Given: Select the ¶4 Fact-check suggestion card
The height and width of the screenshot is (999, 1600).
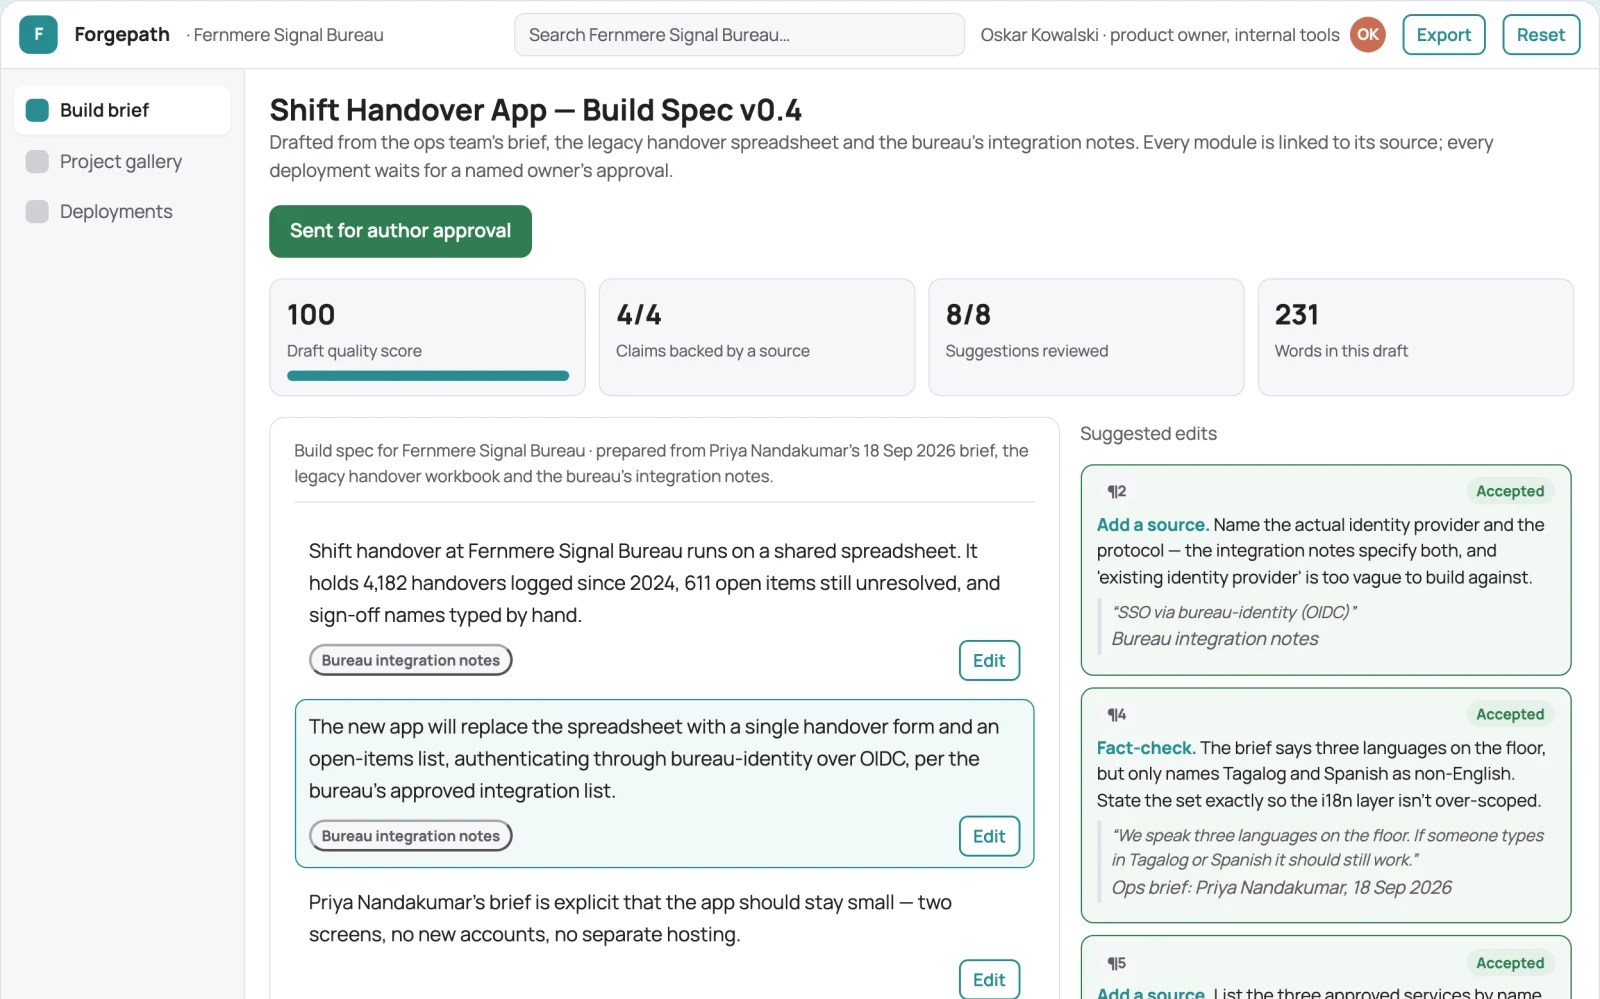Looking at the screenshot, I should (1326, 805).
